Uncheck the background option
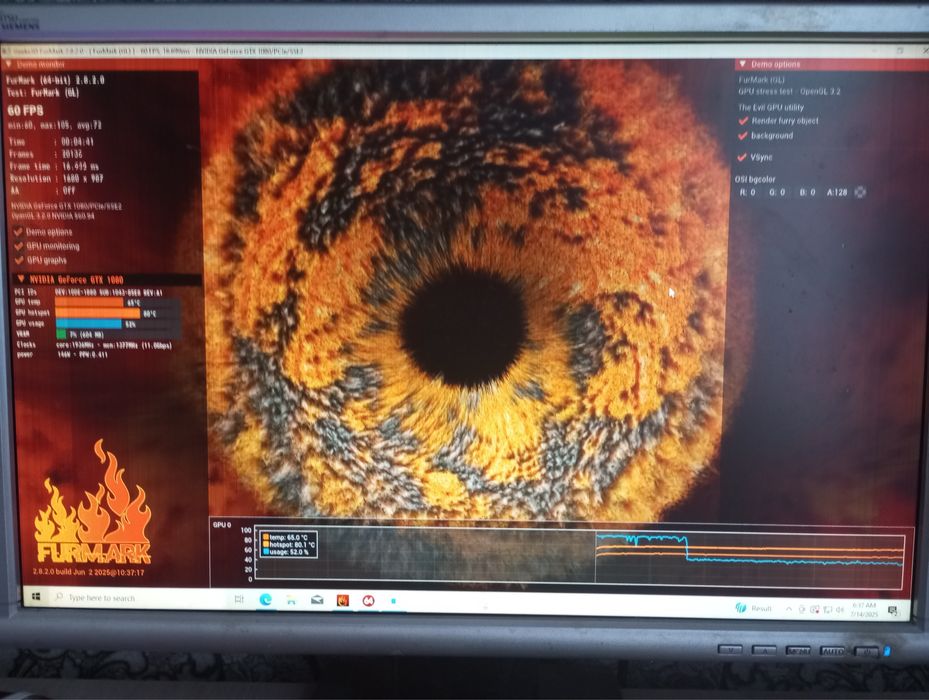929x700 pixels. (743, 136)
